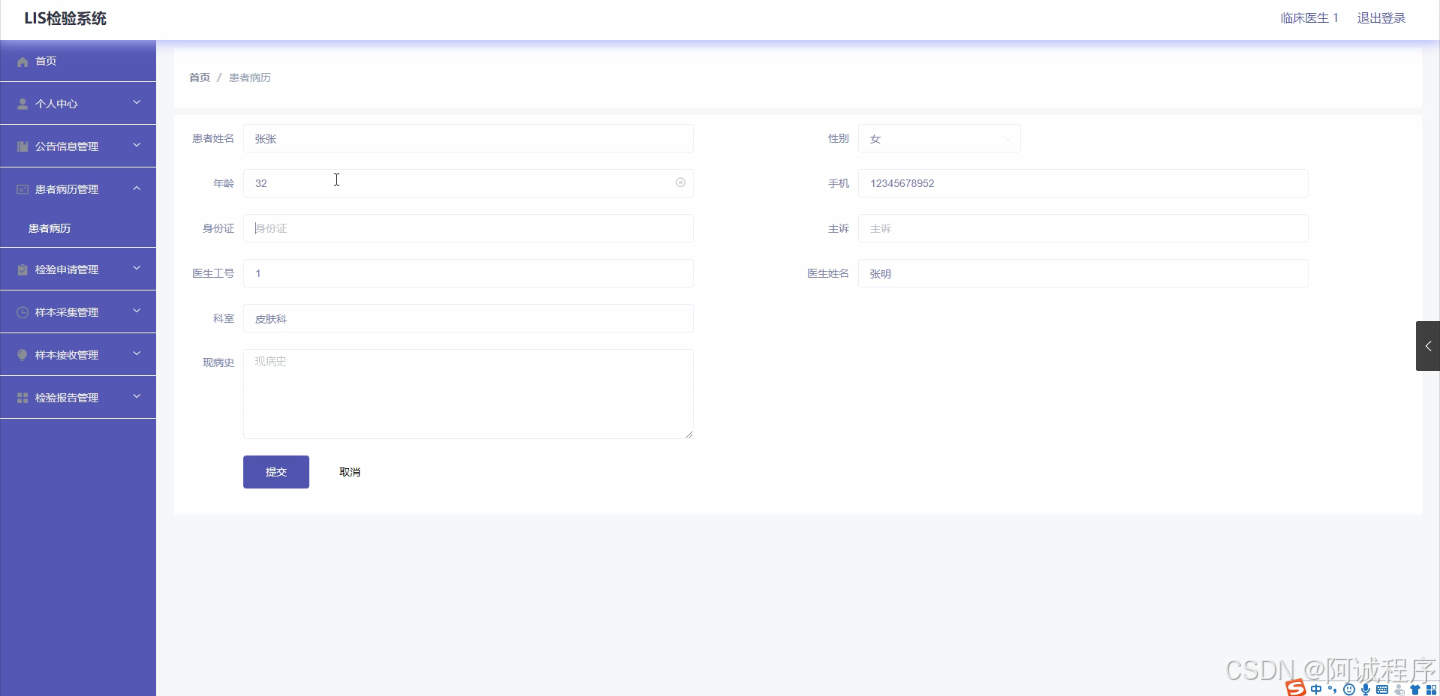Click the 退出登录 logout link
The width and height of the screenshot is (1440, 696).
click(1381, 17)
